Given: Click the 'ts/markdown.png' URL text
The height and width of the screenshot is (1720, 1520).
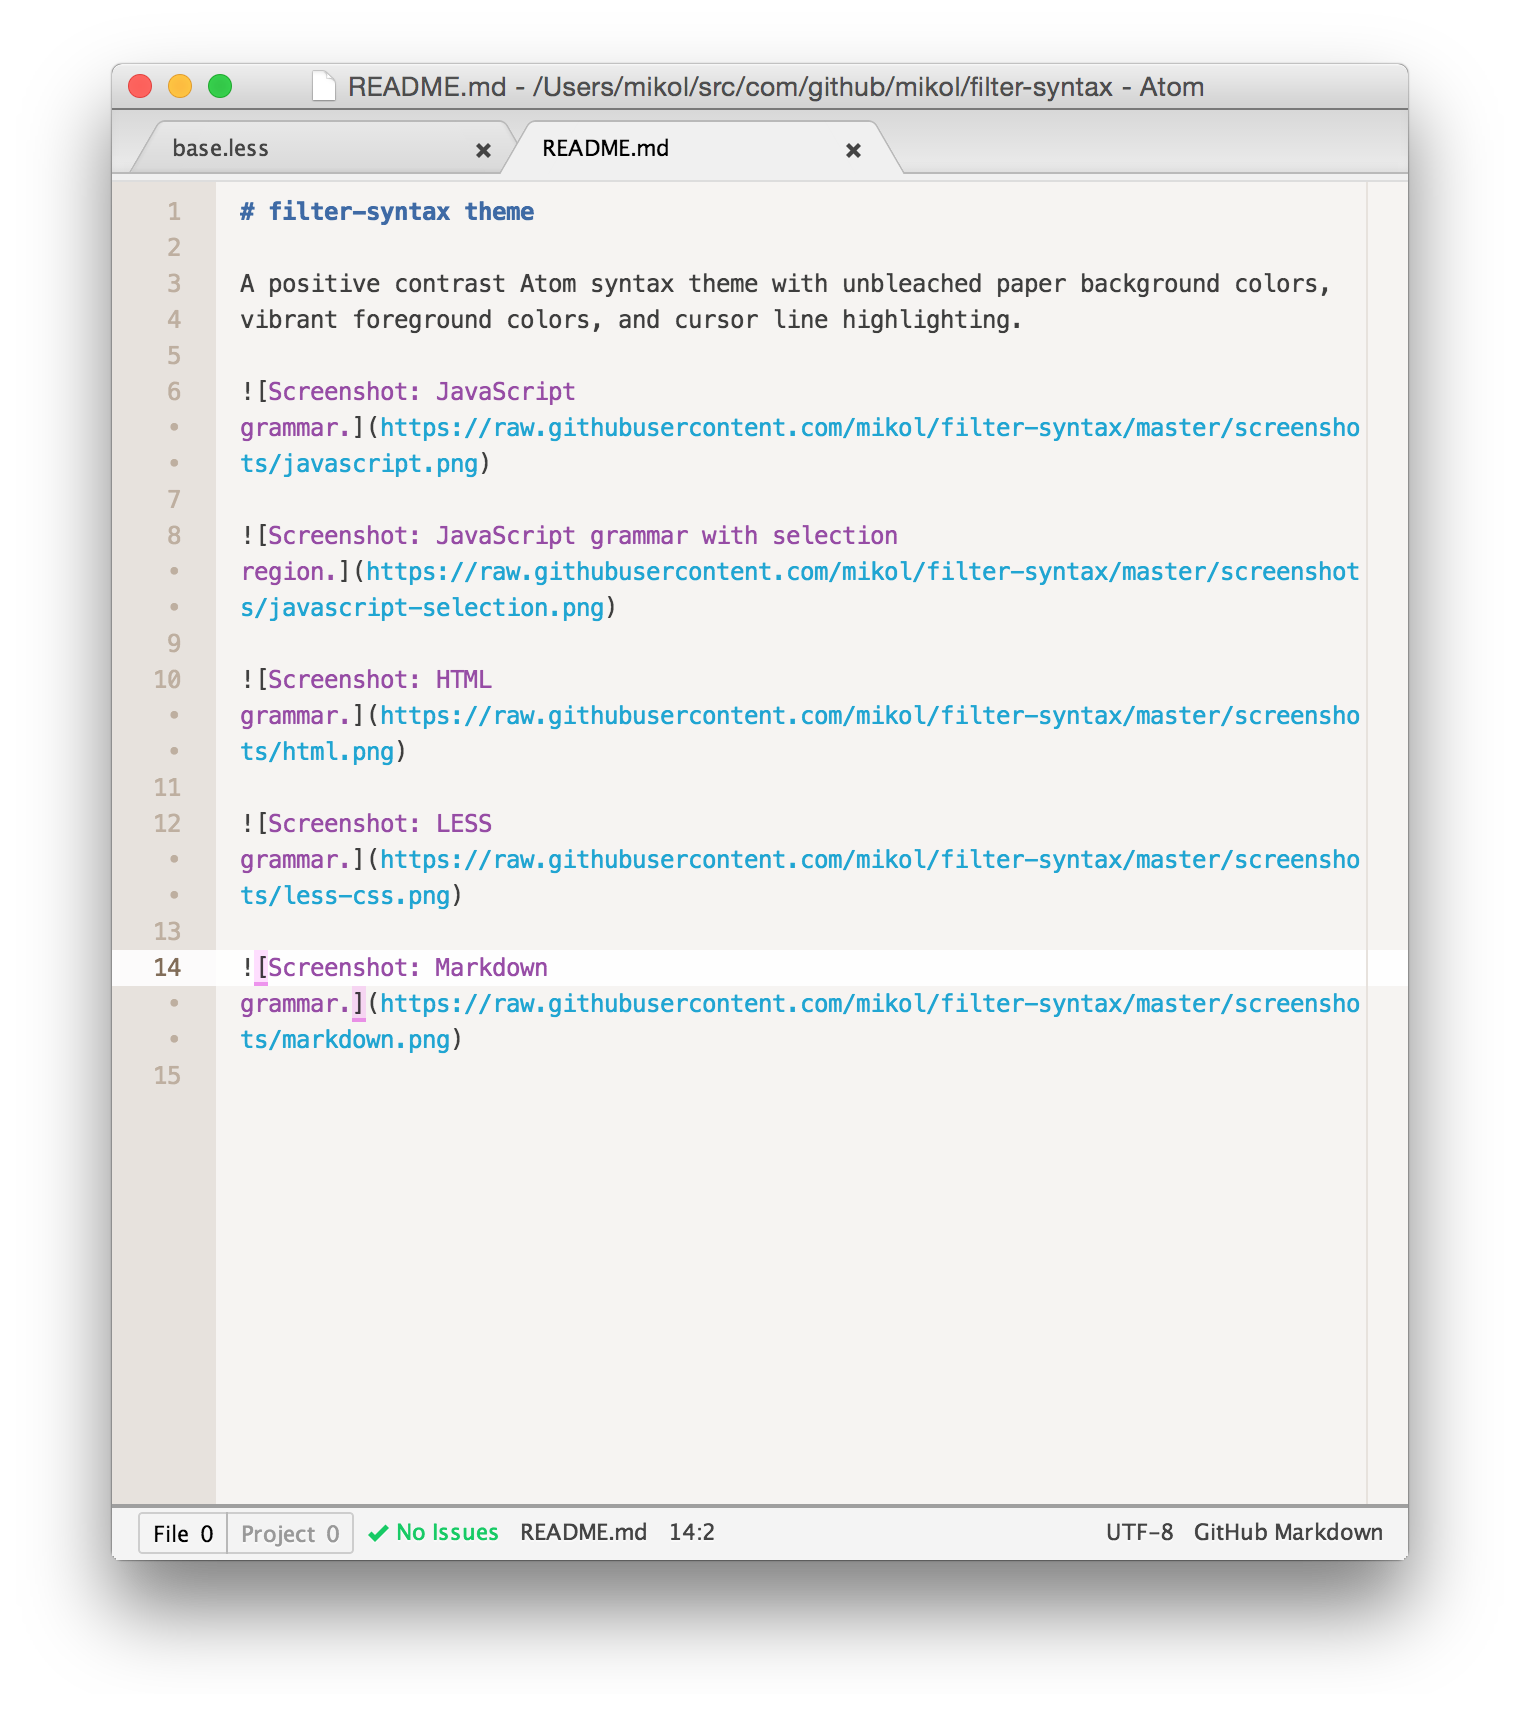Looking at the screenshot, I should click(345, 1039).
